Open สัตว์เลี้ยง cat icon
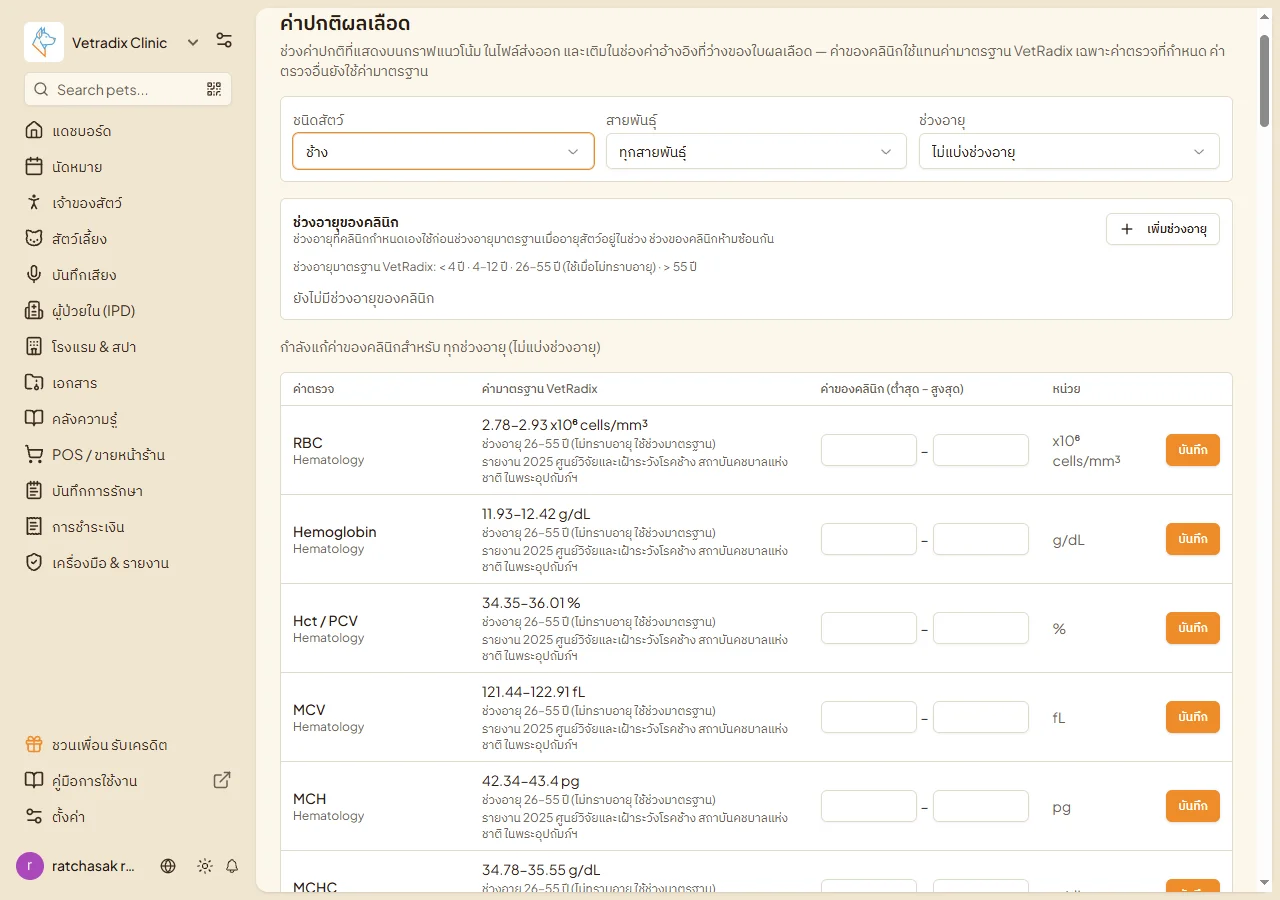The image size is (1280, 900). [34, 239]
